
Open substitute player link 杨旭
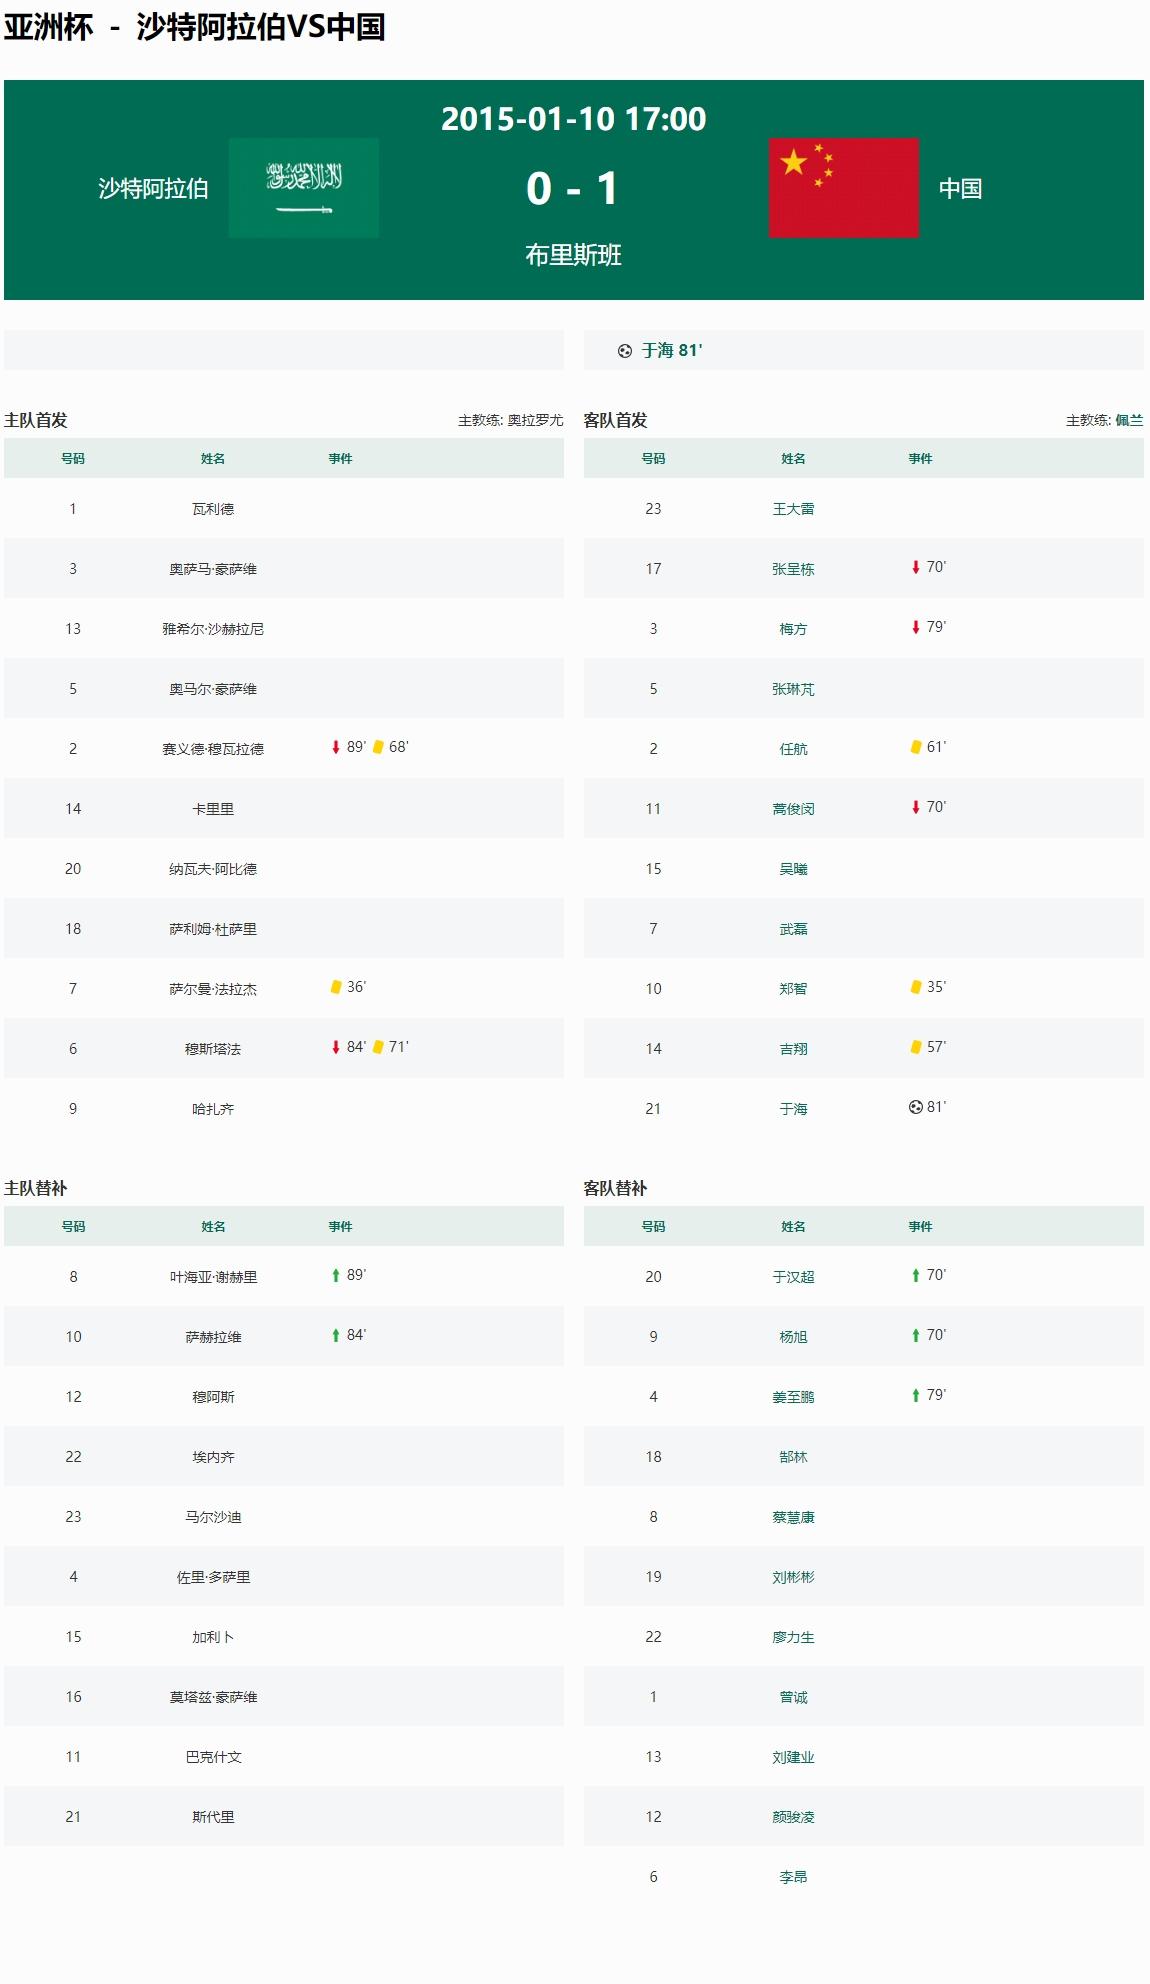(x=793, y=1337)
